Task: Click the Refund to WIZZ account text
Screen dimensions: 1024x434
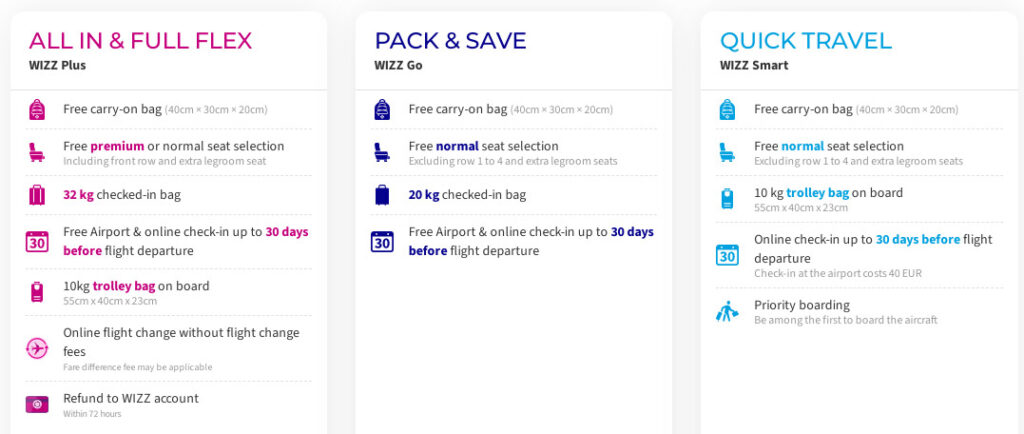Action: 130,398
